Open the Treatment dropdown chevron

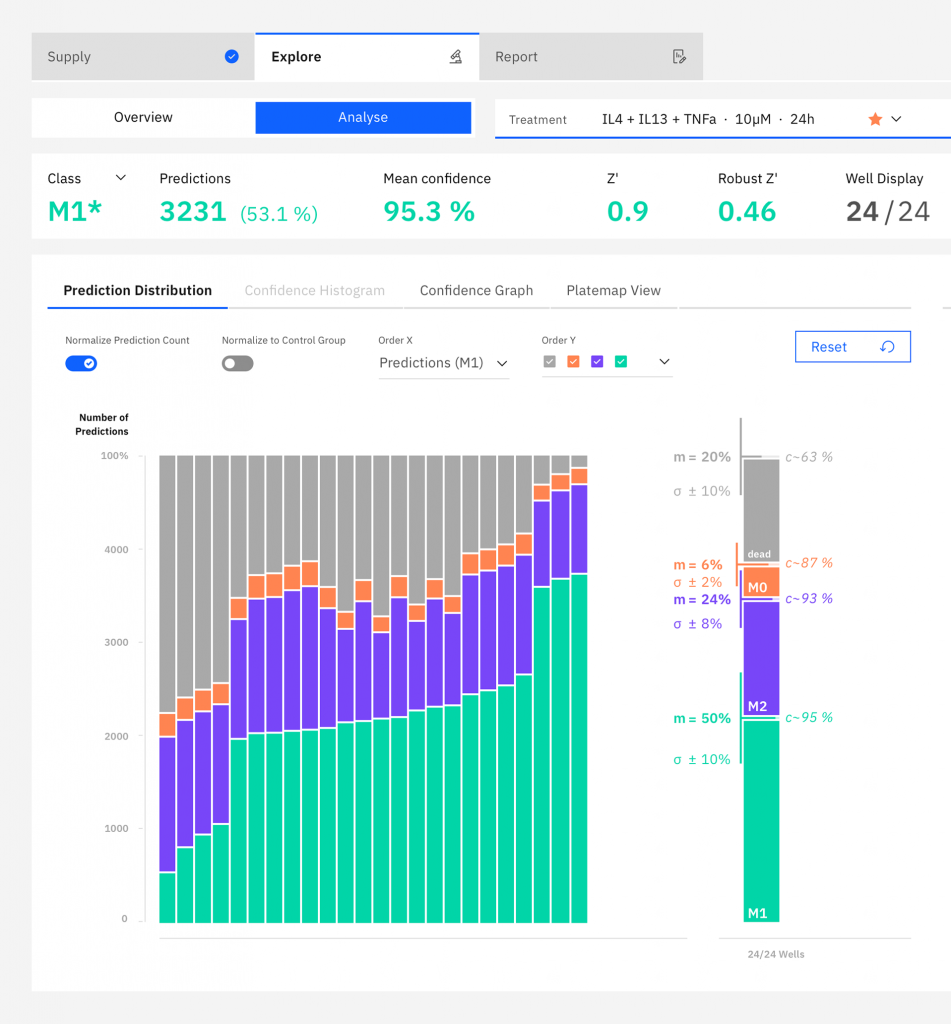[896, 119]
